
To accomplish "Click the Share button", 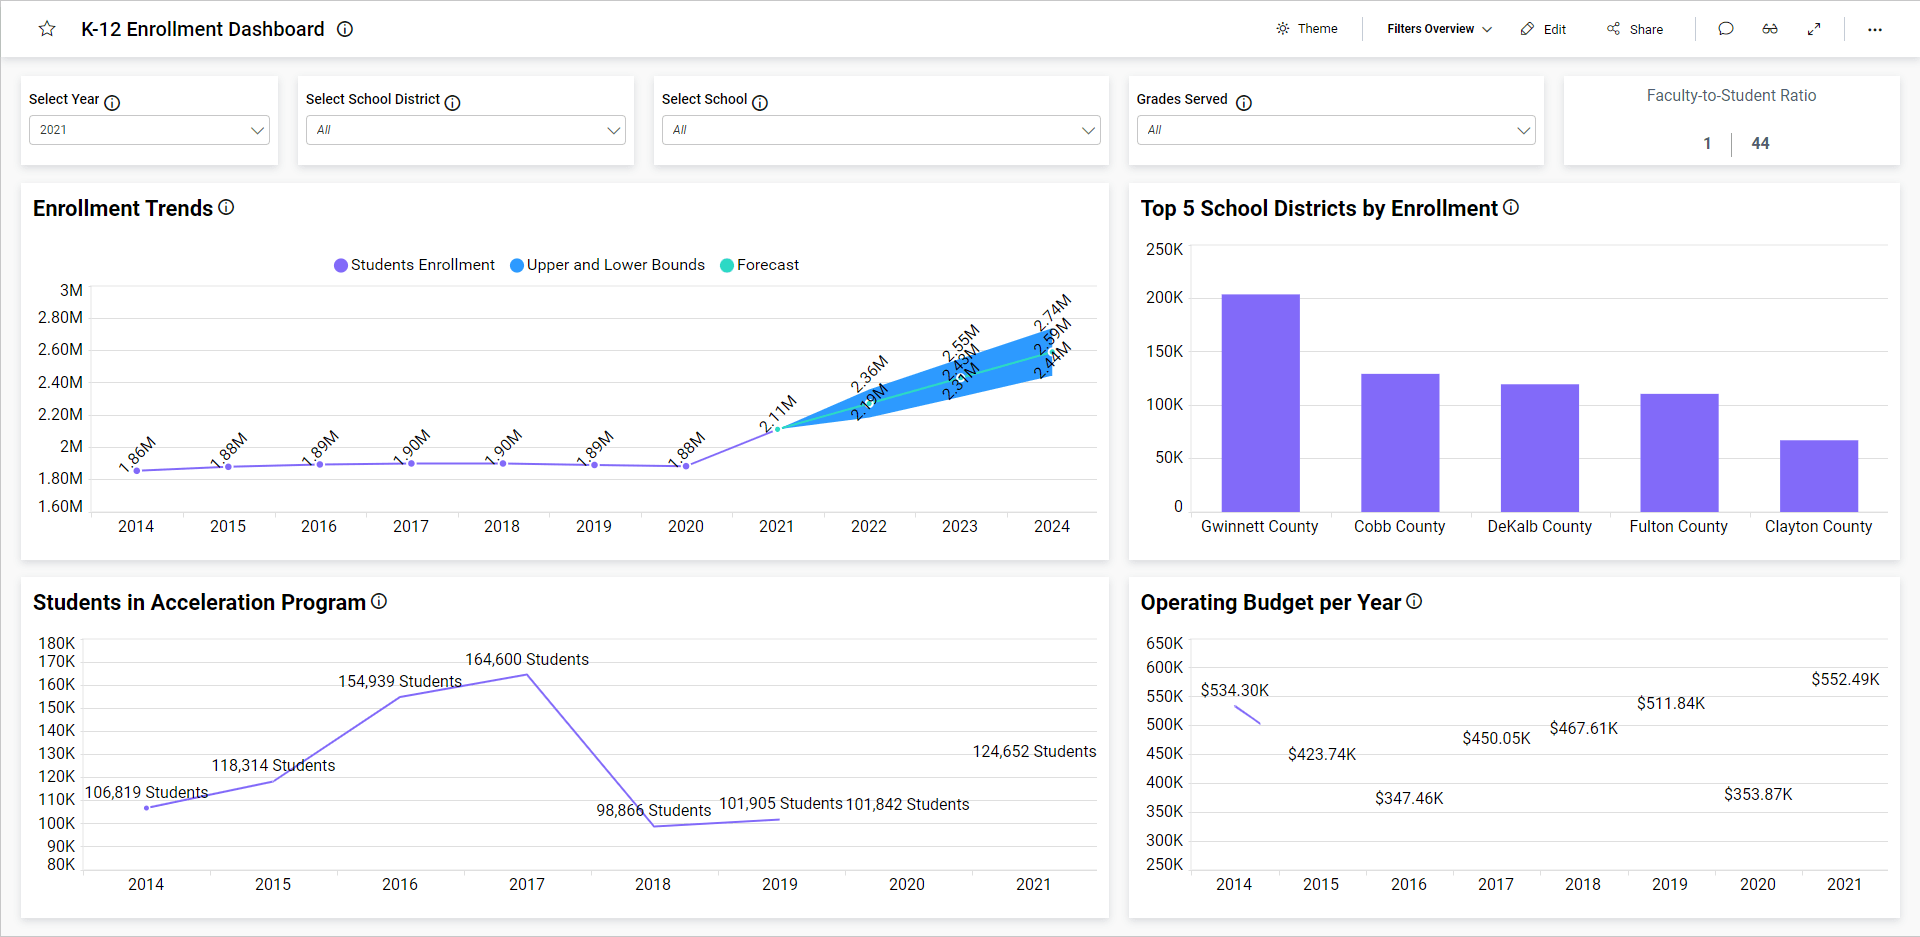I will [1634, 29].
